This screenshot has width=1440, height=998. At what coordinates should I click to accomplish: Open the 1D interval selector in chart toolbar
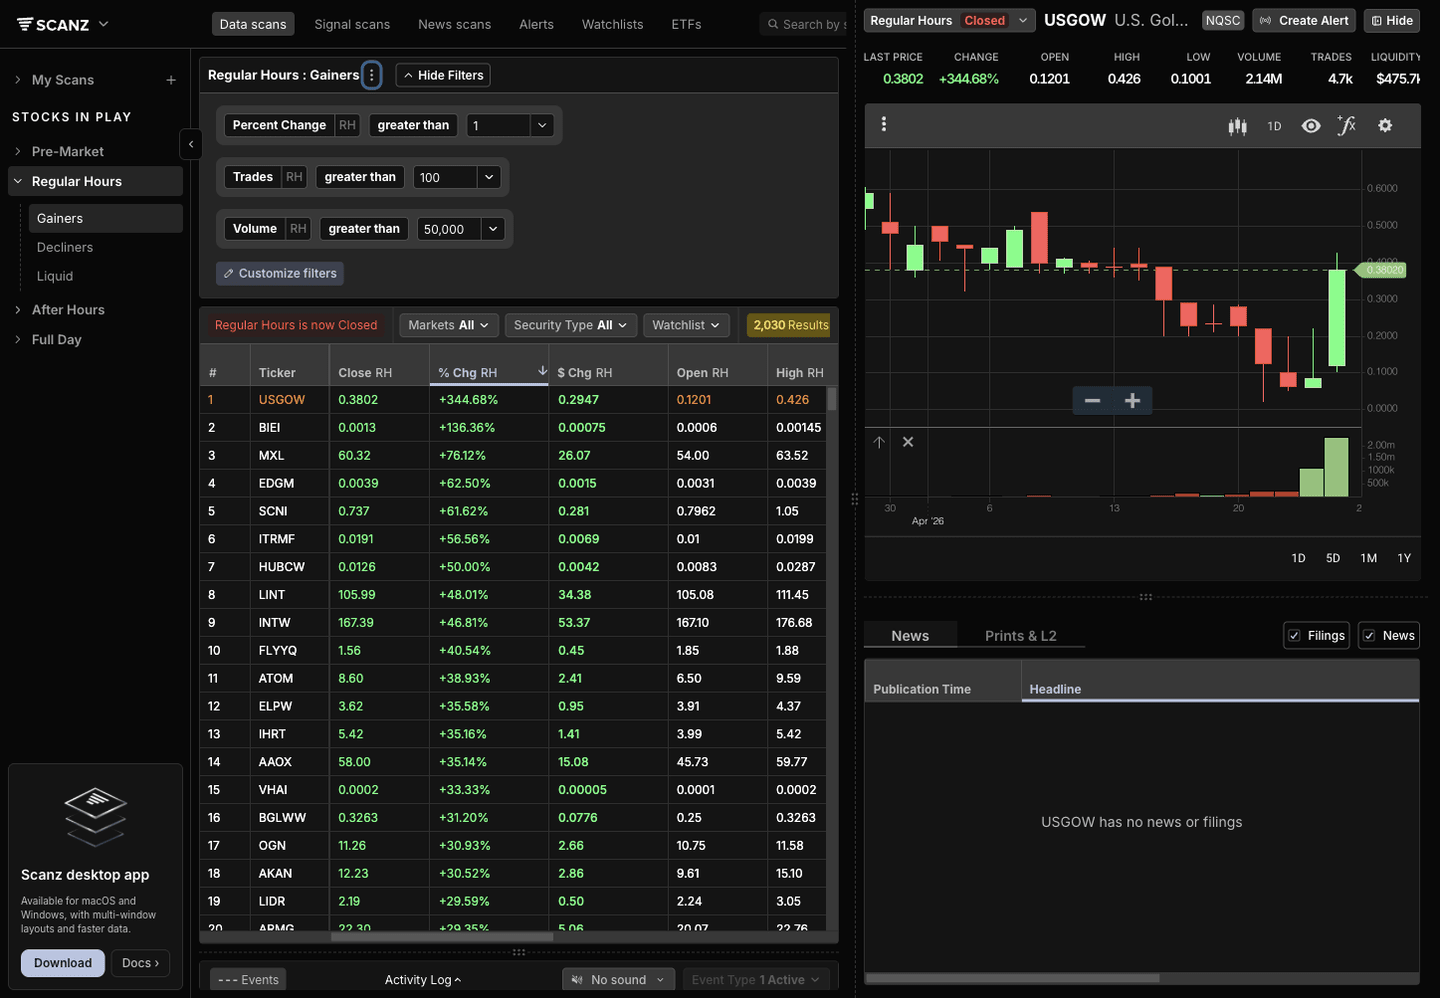(1274, 126)
